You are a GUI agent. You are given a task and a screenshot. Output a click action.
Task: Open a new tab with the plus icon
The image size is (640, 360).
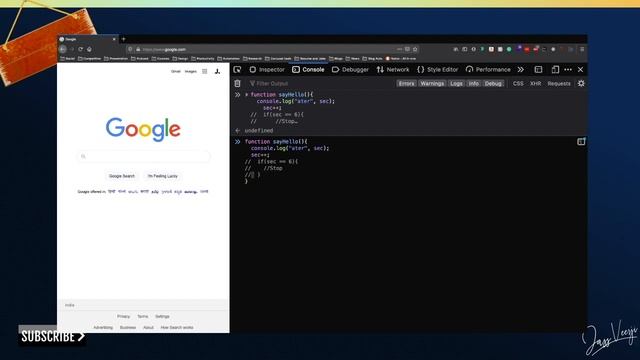point(123,39)
